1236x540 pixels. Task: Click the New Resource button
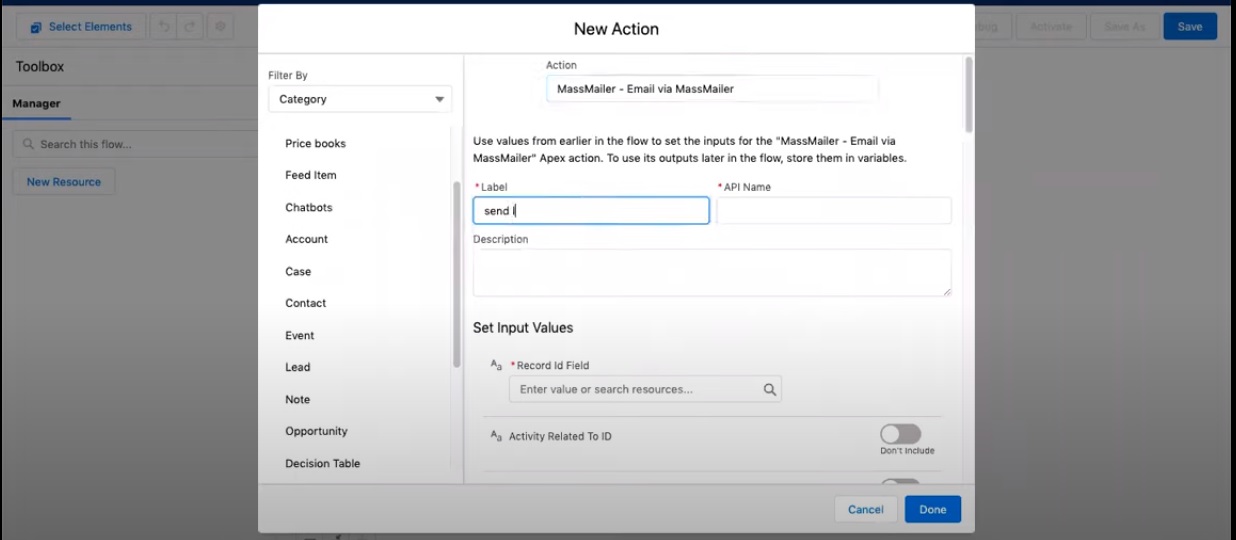pyautogui.click(x=64, y=182)
